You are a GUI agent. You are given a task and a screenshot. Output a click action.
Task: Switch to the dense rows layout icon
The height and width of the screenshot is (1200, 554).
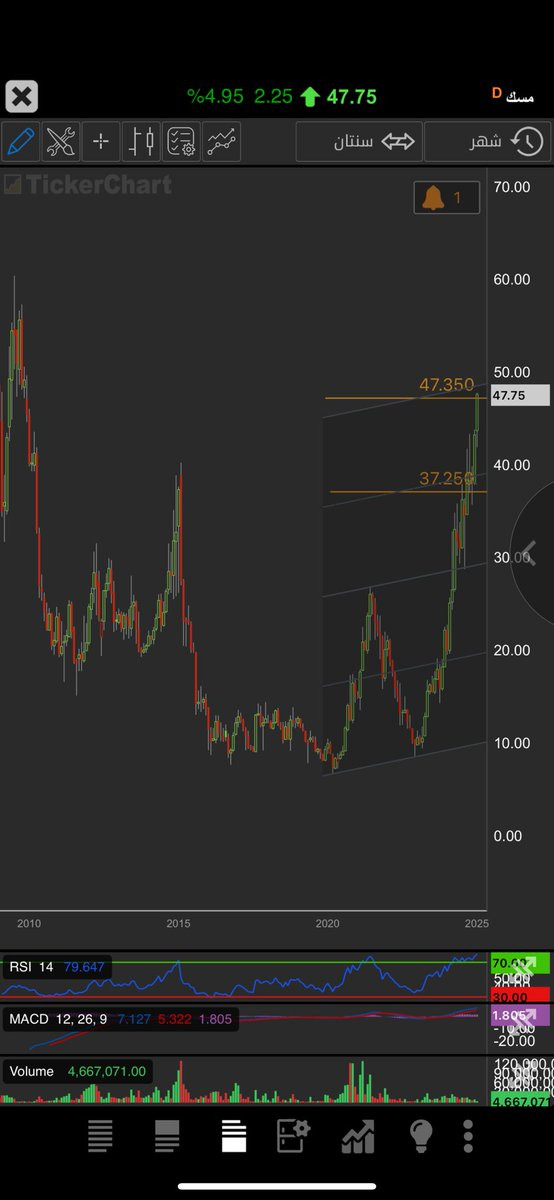(100, 1136)
